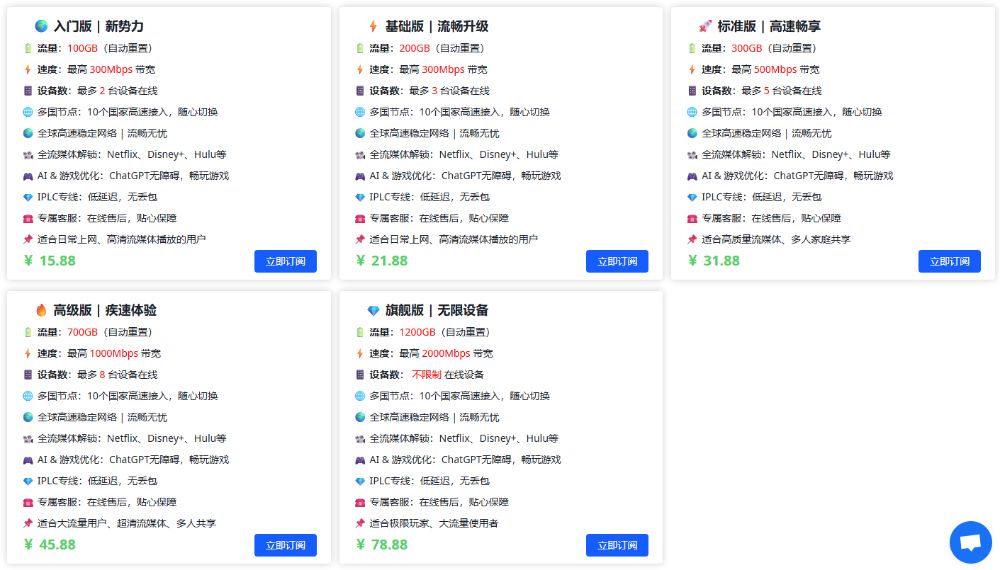Viewport: 1000px width, 570px height.
Task: Click the 全流媒体解锁 icon in 旗舰版 card
Action: click(x=360, y=439)
